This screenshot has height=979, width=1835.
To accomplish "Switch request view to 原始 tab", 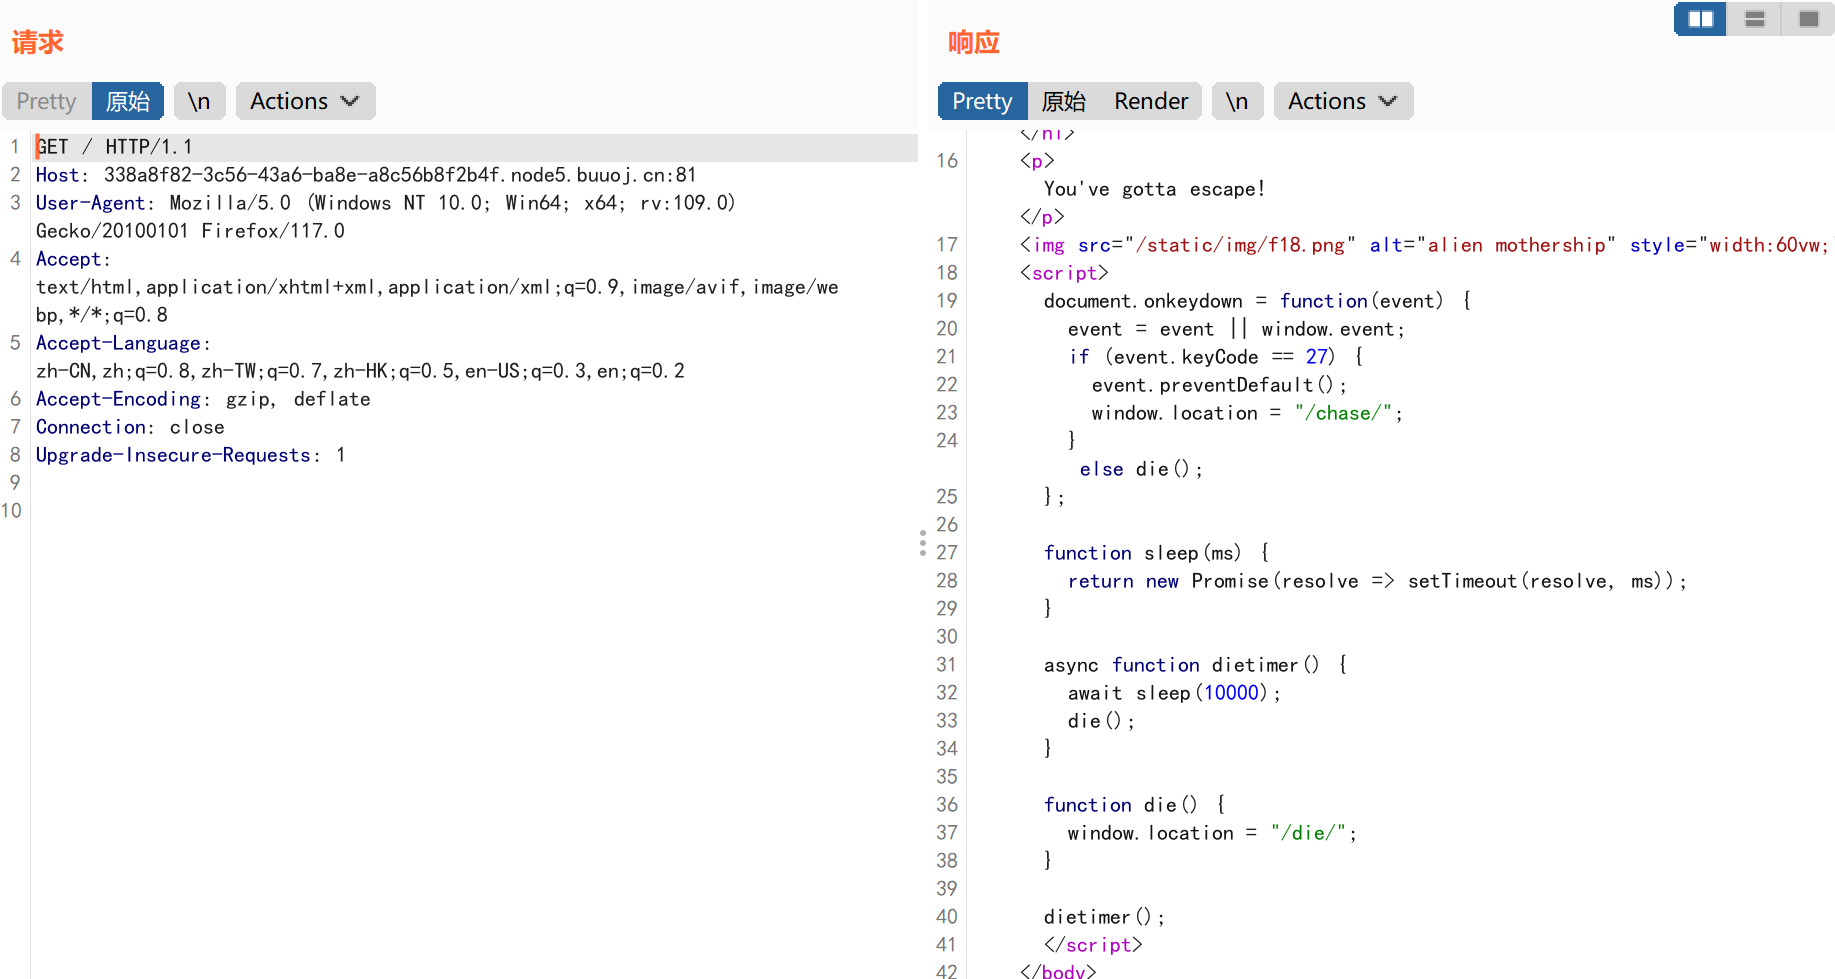I will 128,101.
